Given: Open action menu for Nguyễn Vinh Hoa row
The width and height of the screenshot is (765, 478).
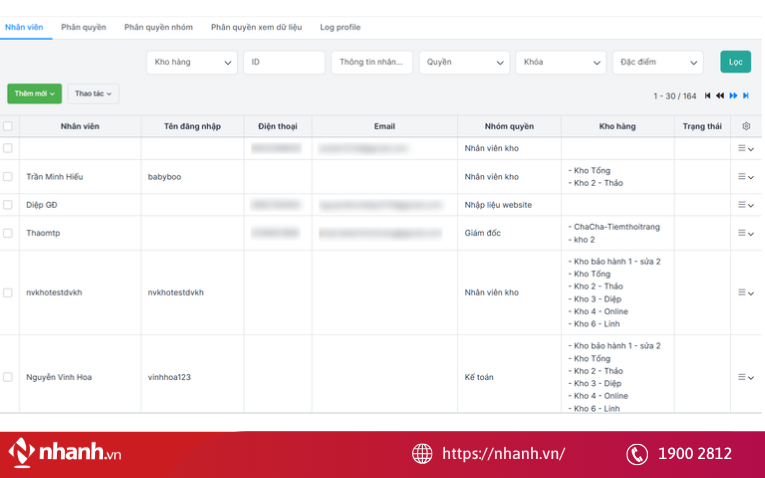Looking at the screenshot, I should tap(745, 377).
